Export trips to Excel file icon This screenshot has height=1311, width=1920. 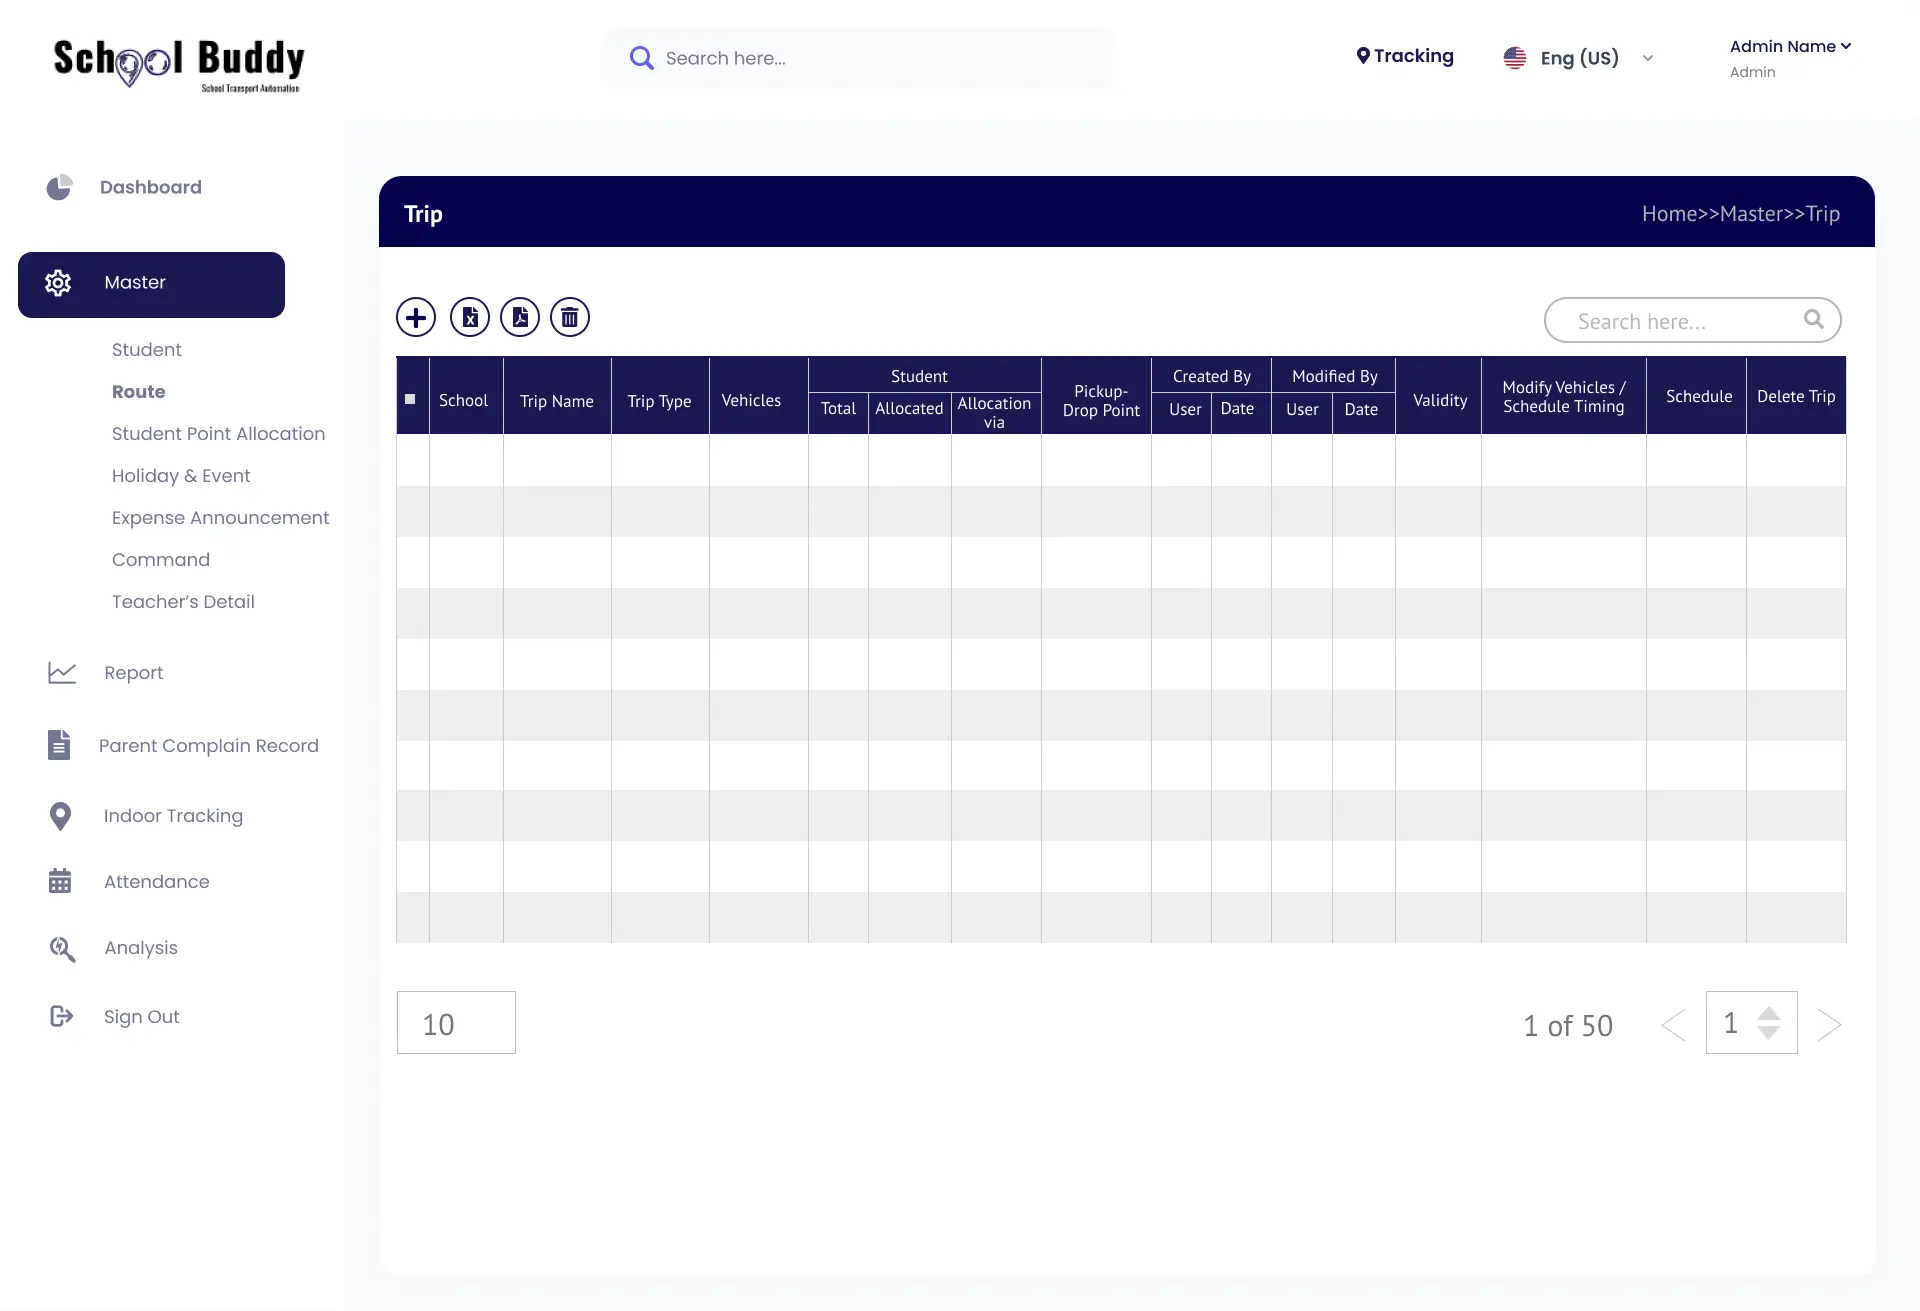470,318
